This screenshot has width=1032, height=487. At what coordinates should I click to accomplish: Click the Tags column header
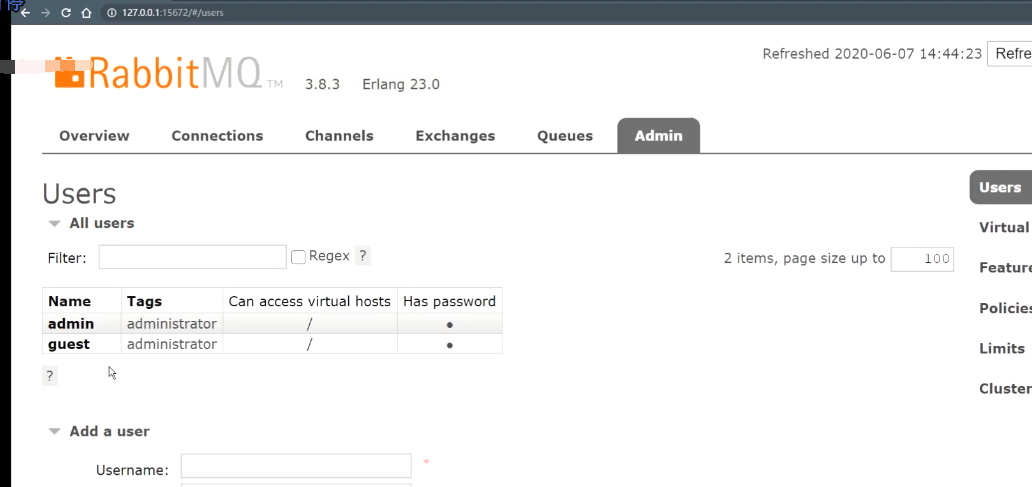pos(145,301)
